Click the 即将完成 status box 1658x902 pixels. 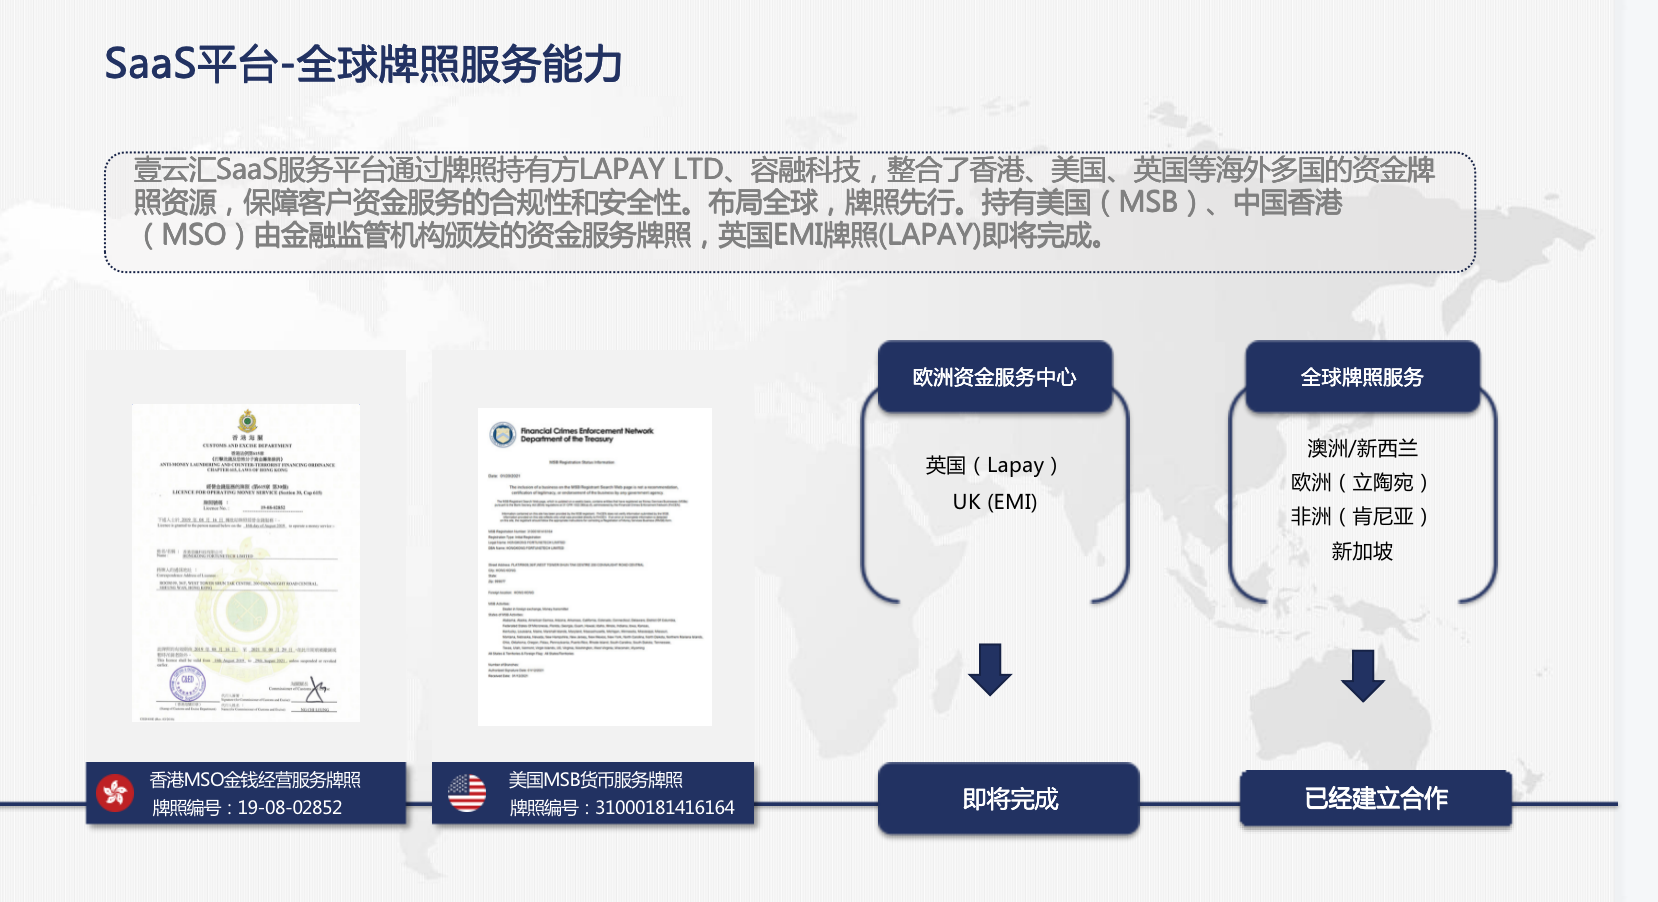[x=1009, y=798]
